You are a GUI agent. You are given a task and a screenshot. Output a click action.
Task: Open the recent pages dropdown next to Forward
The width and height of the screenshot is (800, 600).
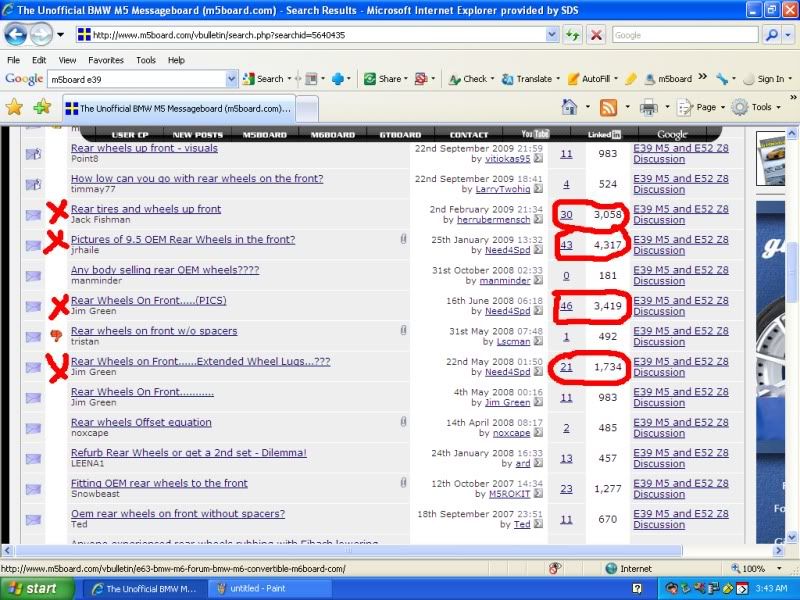pos(60,35)
